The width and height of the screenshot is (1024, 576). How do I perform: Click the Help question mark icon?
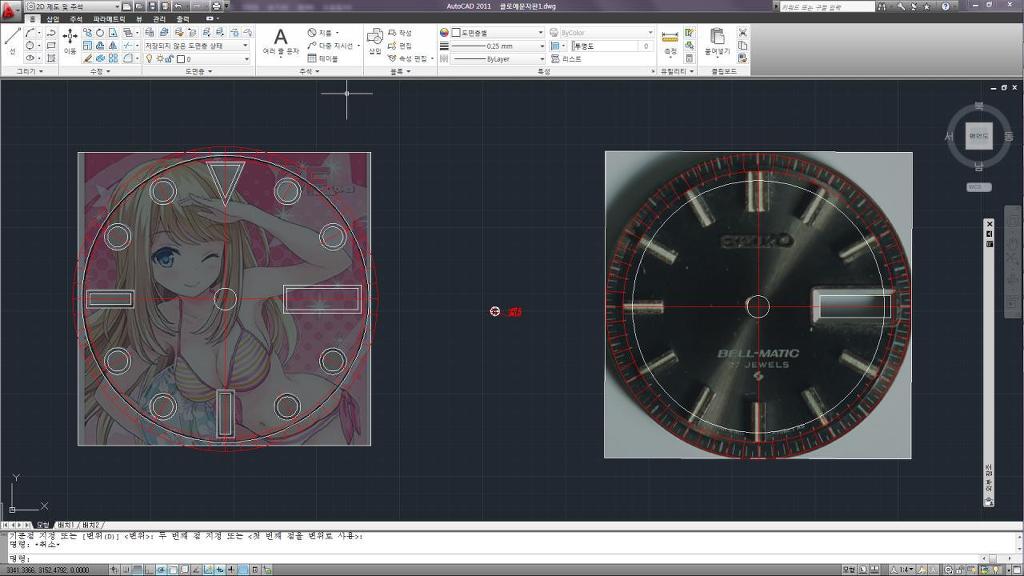click(945, 6)
